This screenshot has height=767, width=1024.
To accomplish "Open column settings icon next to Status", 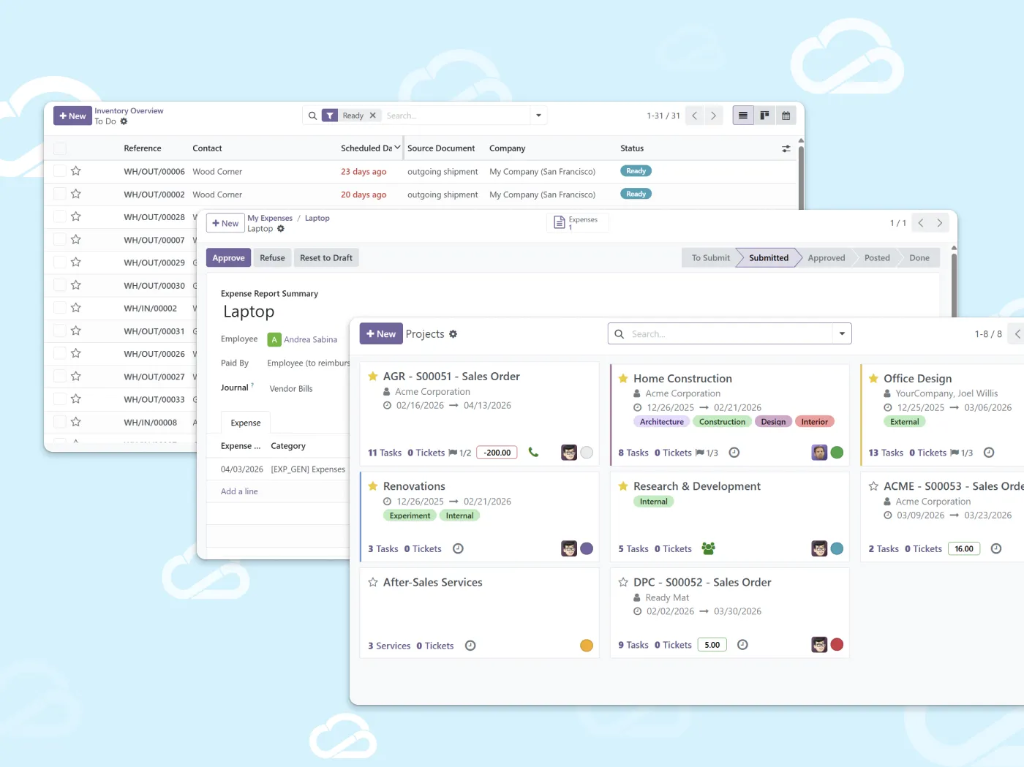I will pyautogui.click(x=786, y=149).
